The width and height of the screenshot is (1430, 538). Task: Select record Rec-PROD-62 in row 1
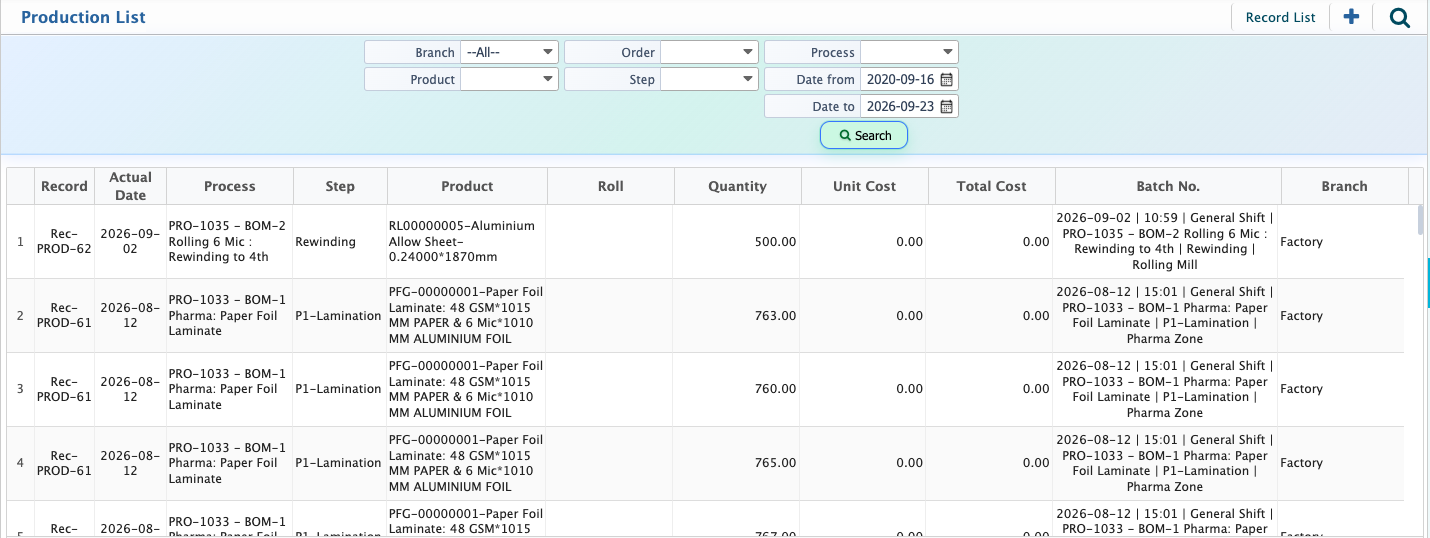coord(64,242)
